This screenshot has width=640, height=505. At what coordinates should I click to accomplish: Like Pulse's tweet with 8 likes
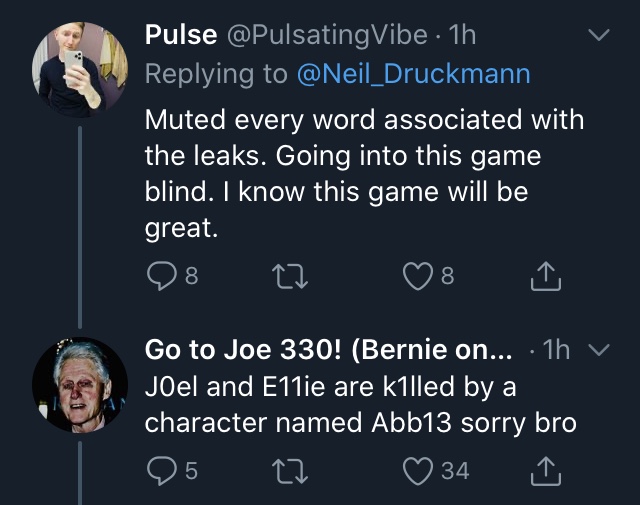point(418,276)
